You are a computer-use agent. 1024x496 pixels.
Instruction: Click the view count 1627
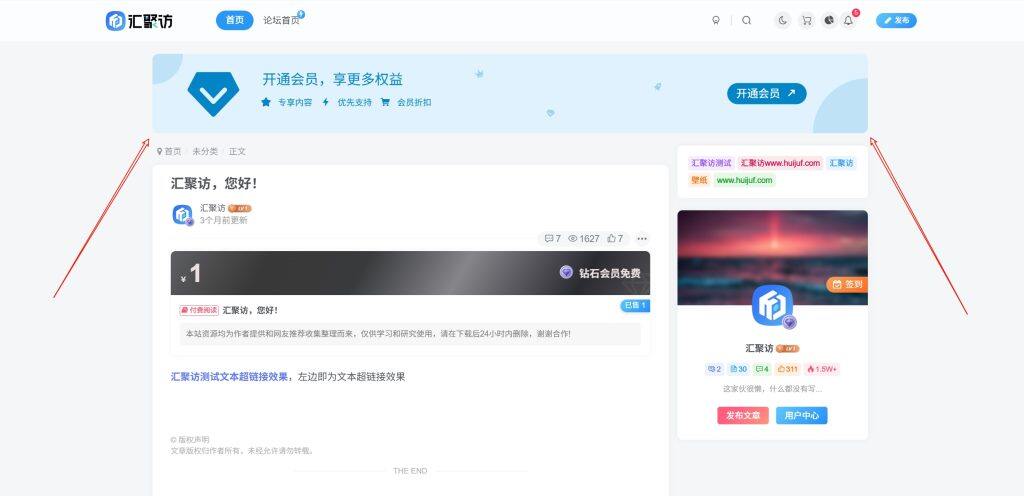583,239
